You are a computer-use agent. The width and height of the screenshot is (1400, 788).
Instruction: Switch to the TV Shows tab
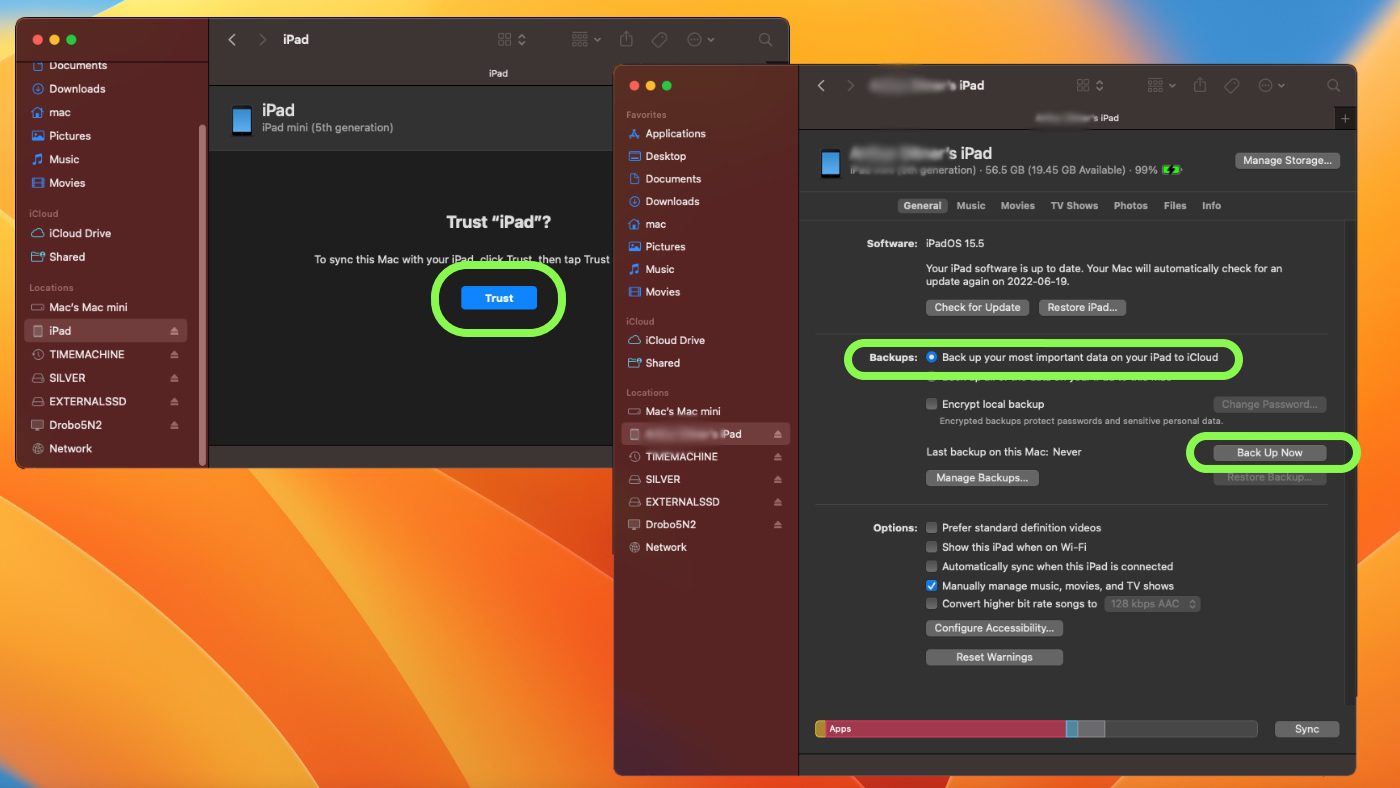point(1074,206)
